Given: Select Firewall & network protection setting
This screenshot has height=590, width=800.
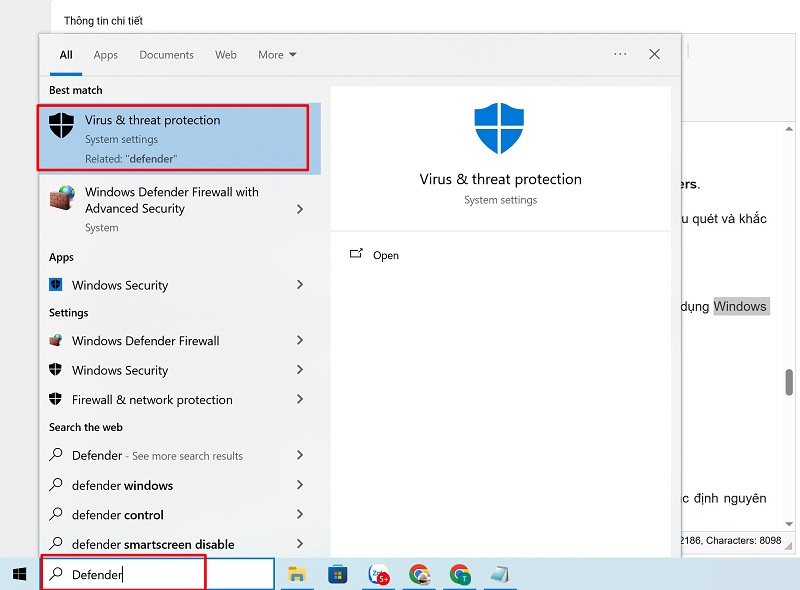Looking at the screenshot, I should coord(152,400).
